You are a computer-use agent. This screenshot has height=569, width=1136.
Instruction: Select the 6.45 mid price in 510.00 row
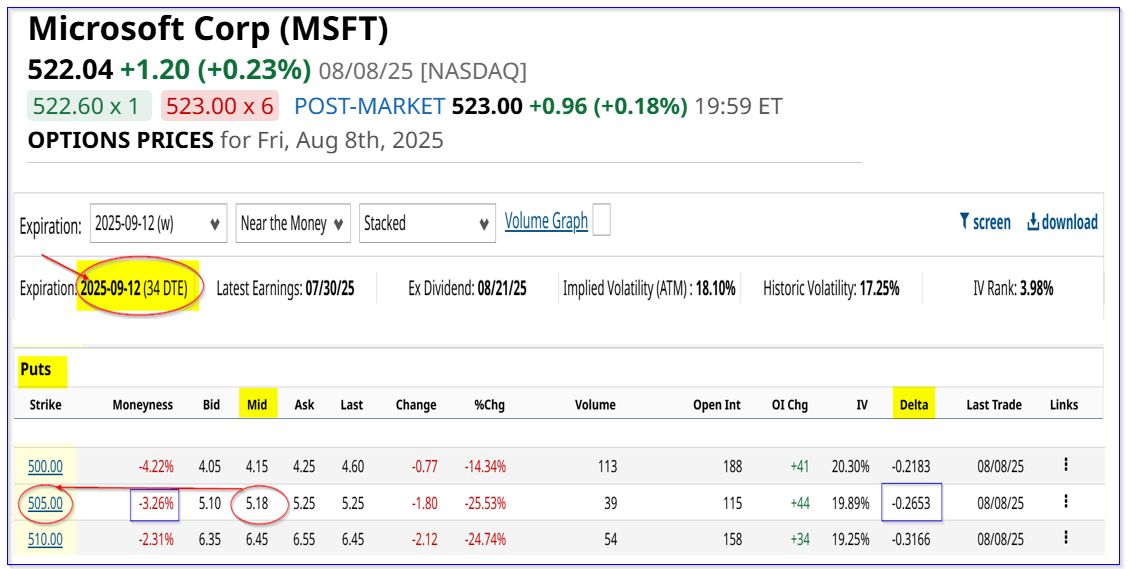[x=257, y=539]
